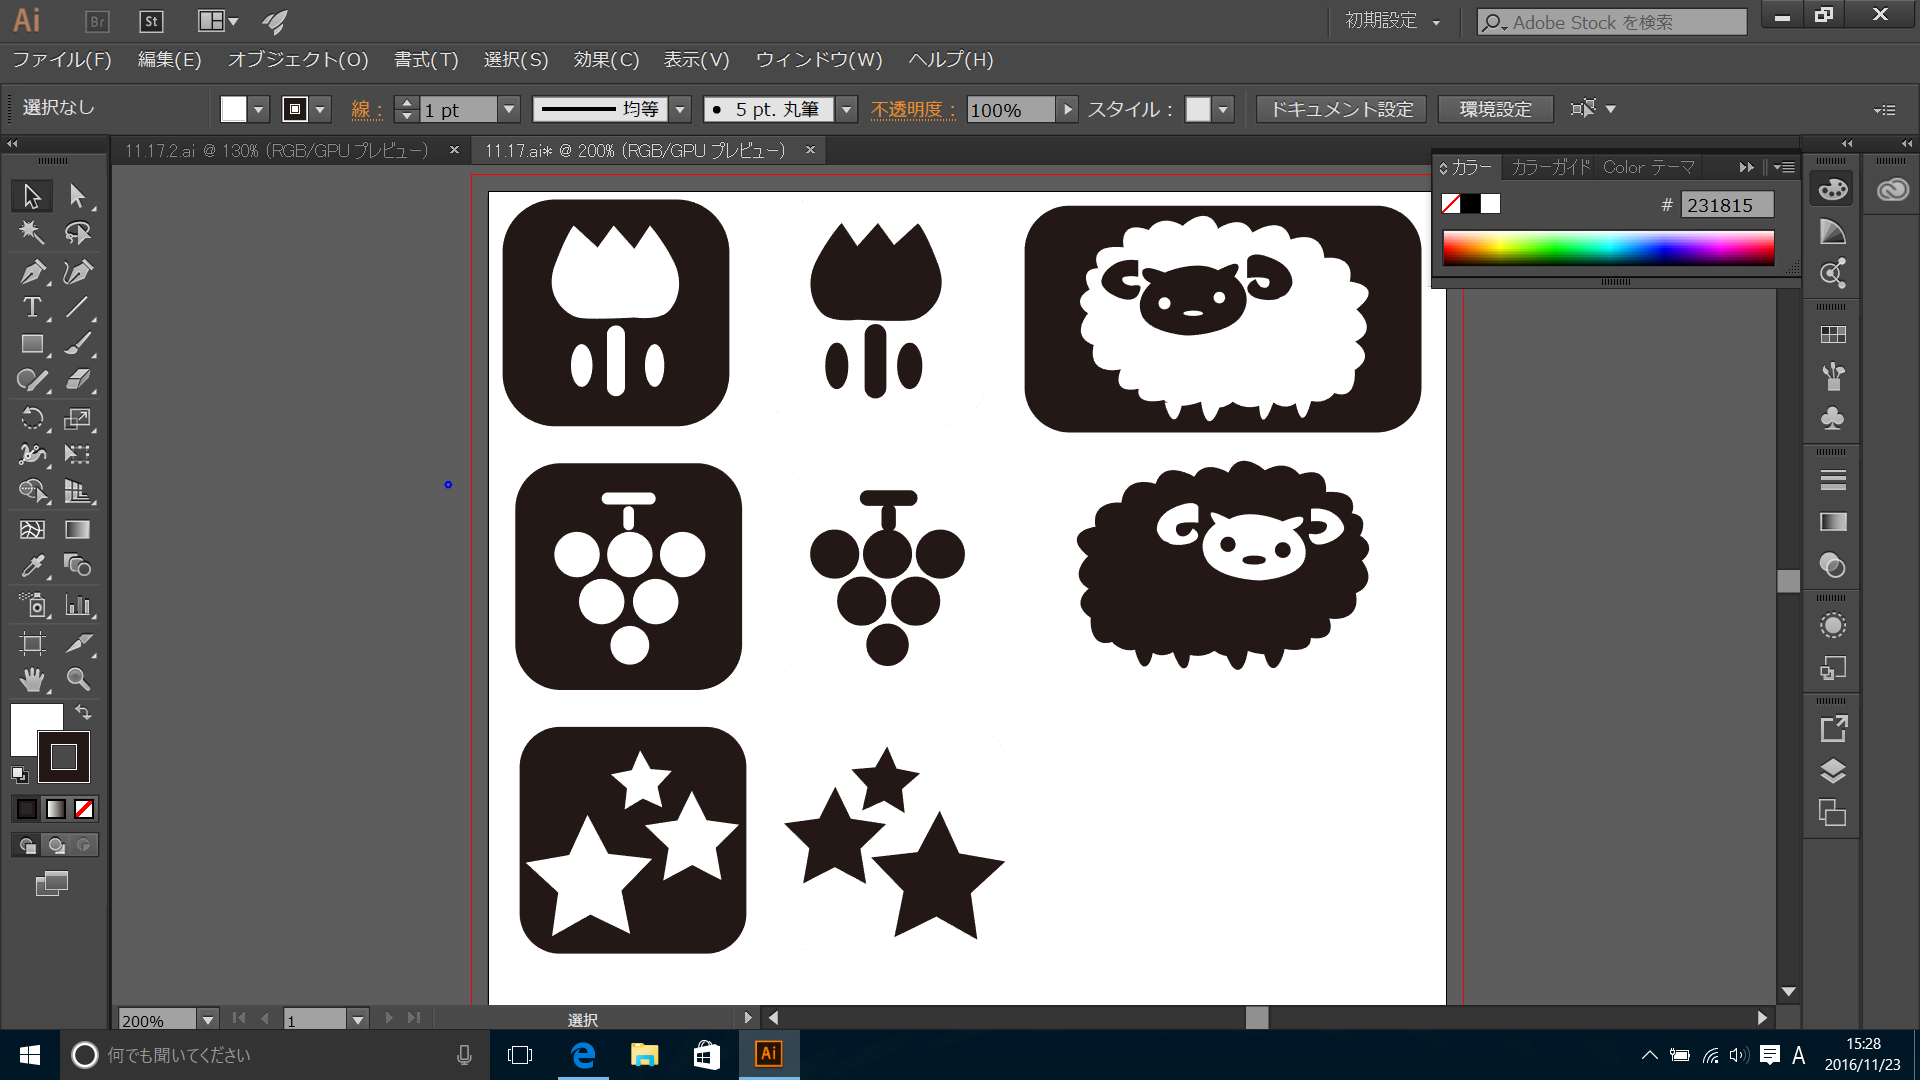
Task: Set paint mode to None
Action: (84, 809)
